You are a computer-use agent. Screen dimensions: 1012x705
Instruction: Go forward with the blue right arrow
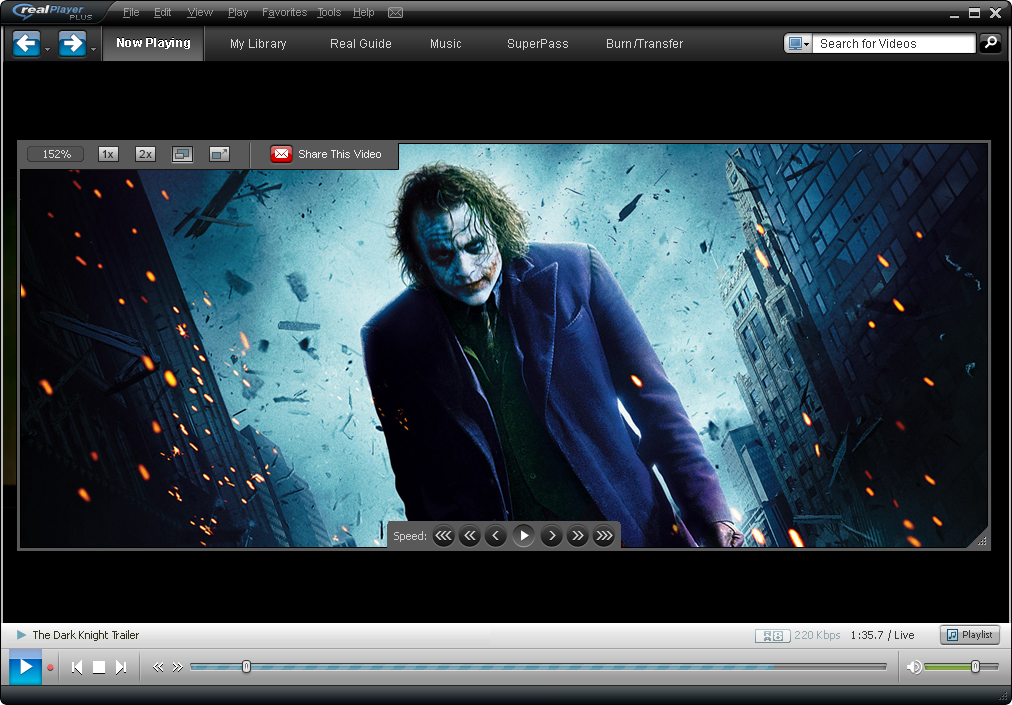[72, 44]
